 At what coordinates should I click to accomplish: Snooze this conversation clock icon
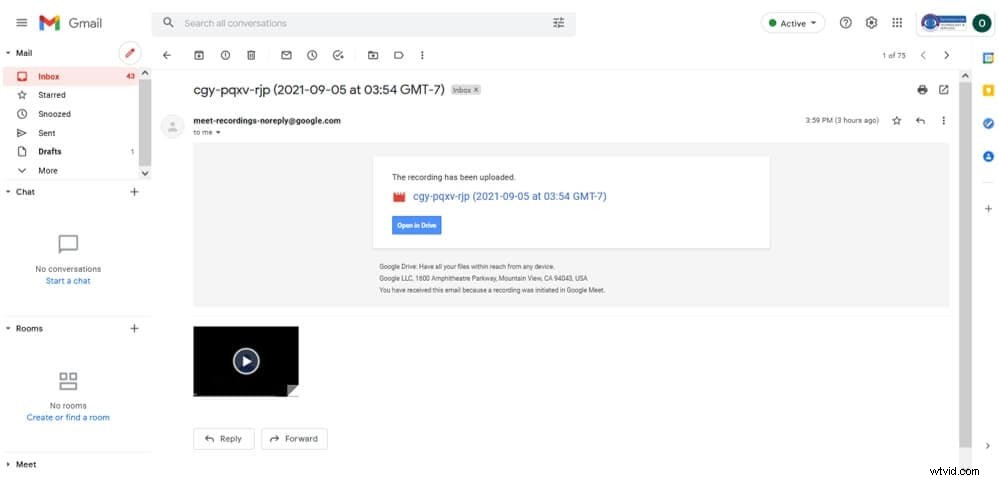point(312,55)
